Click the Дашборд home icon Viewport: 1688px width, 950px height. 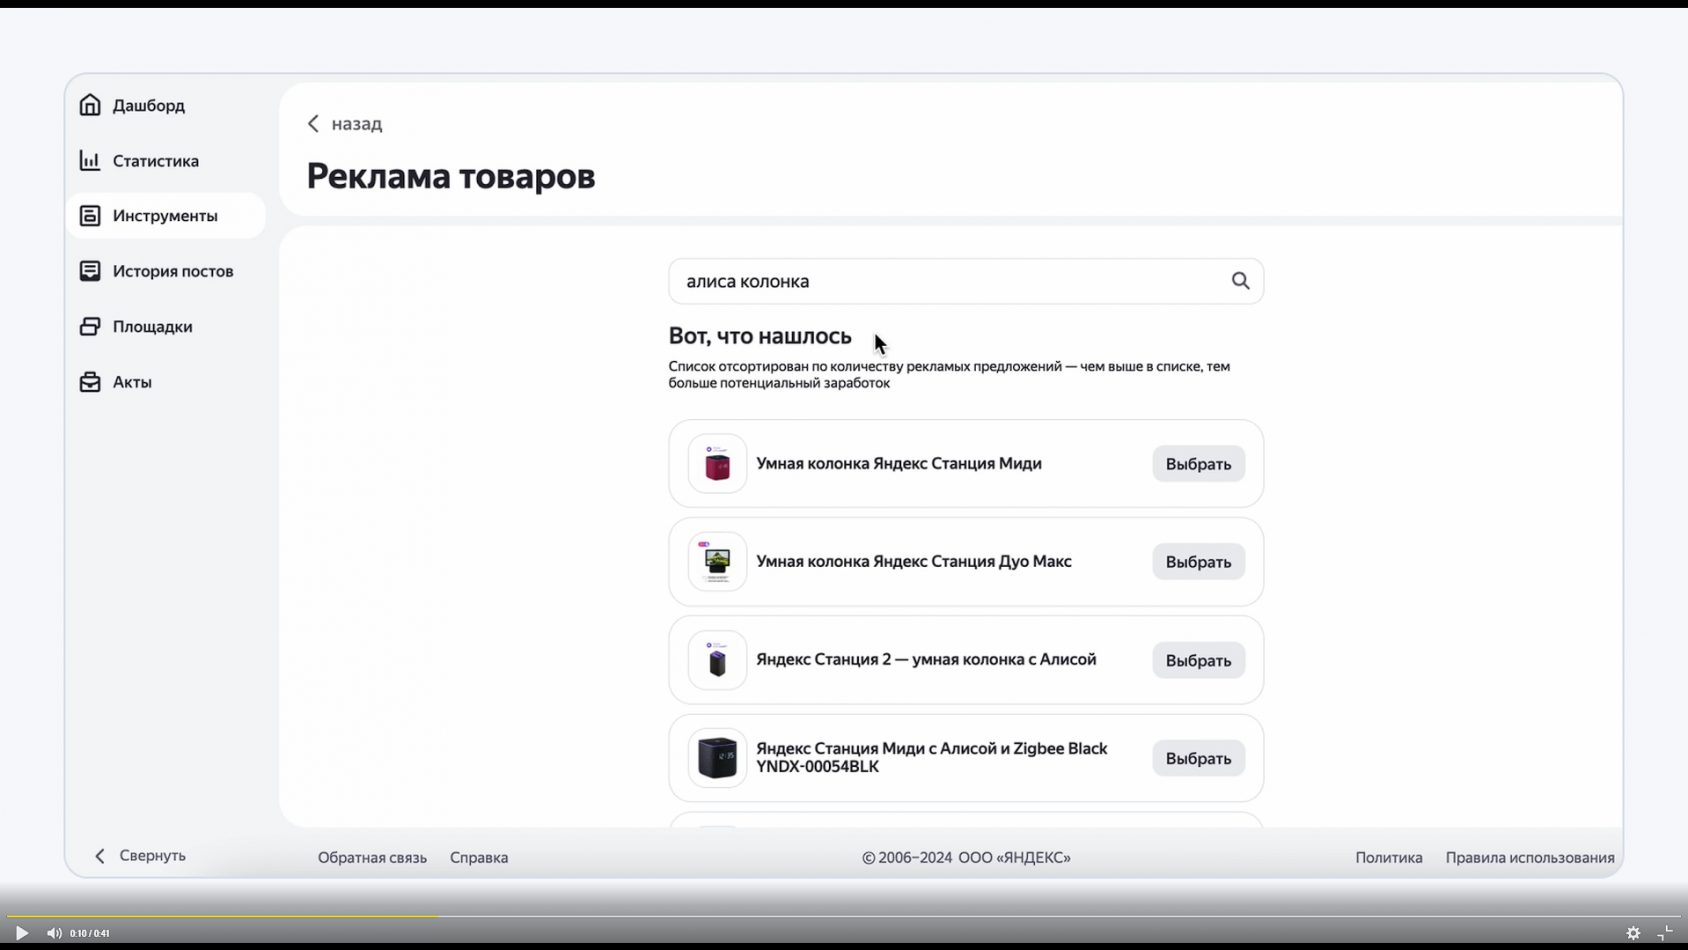pos(90,105)
